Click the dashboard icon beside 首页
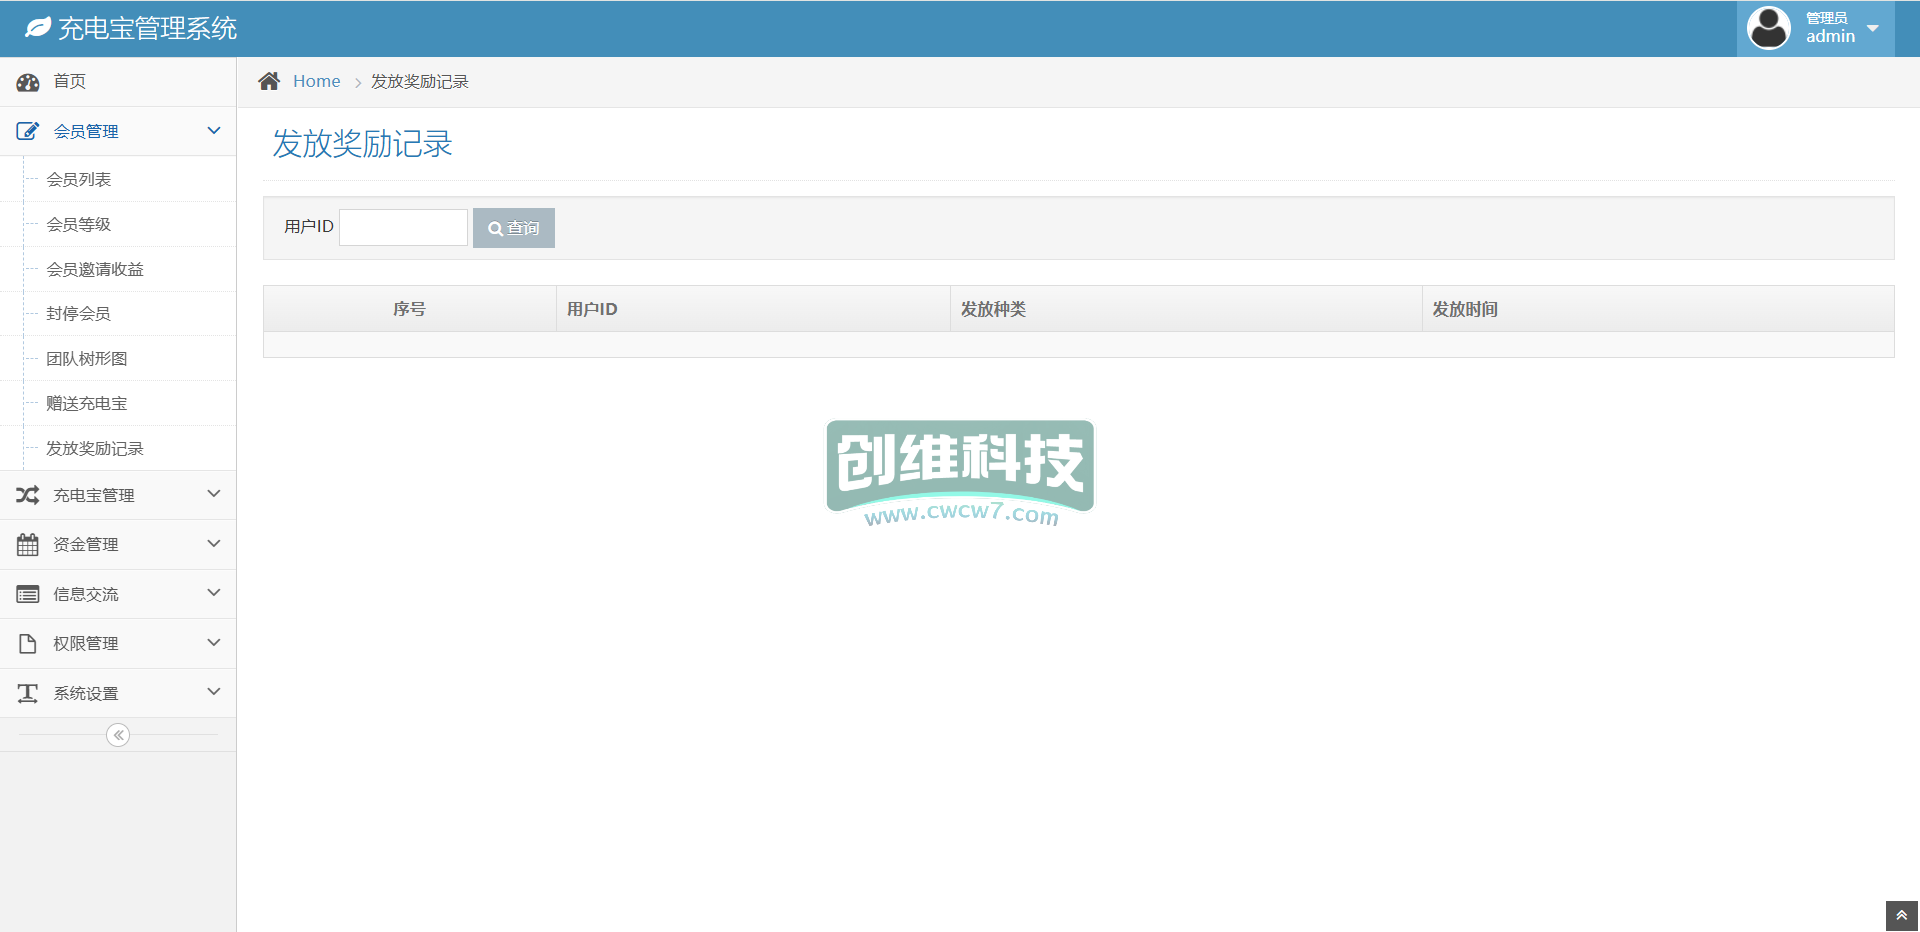This screenshot has width=1920, height=932. point(28,82)
